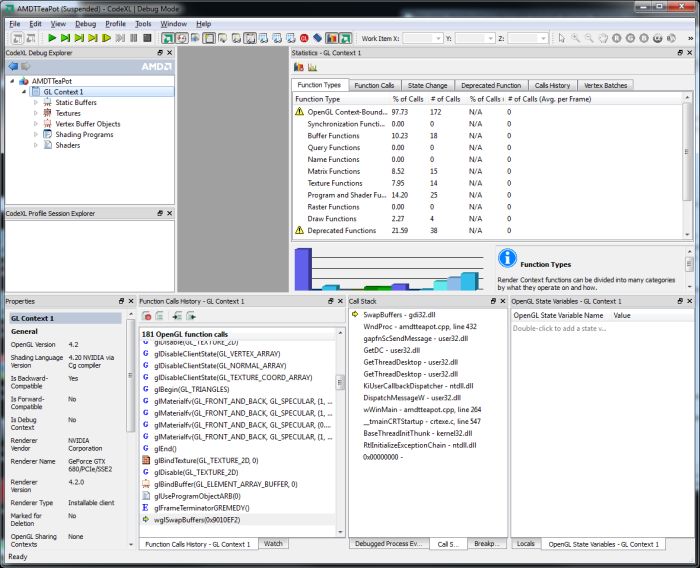Click the back arrow in Debug Explorer
Viewport: 700px width, 568px height.
pos(13,67)
